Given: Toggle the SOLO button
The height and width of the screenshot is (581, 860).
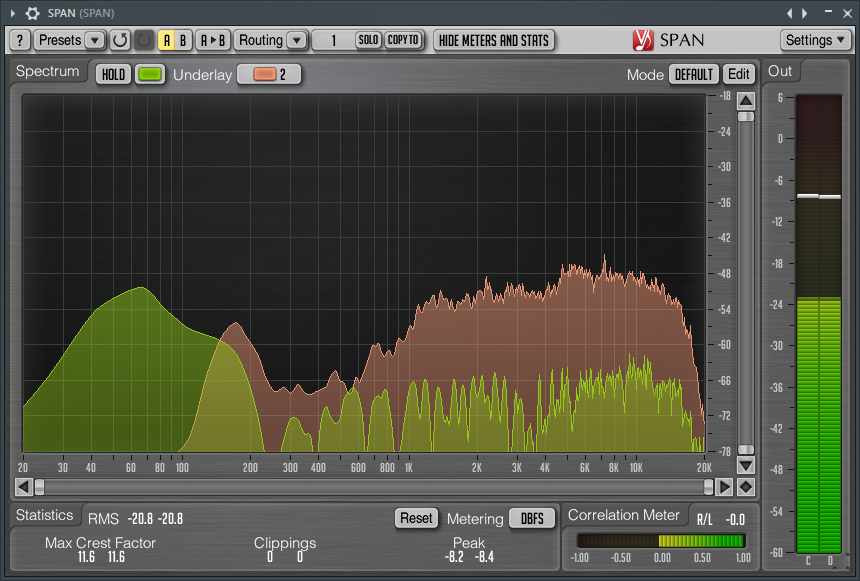Looking at the screenshot, I should [x=368, y=40].
